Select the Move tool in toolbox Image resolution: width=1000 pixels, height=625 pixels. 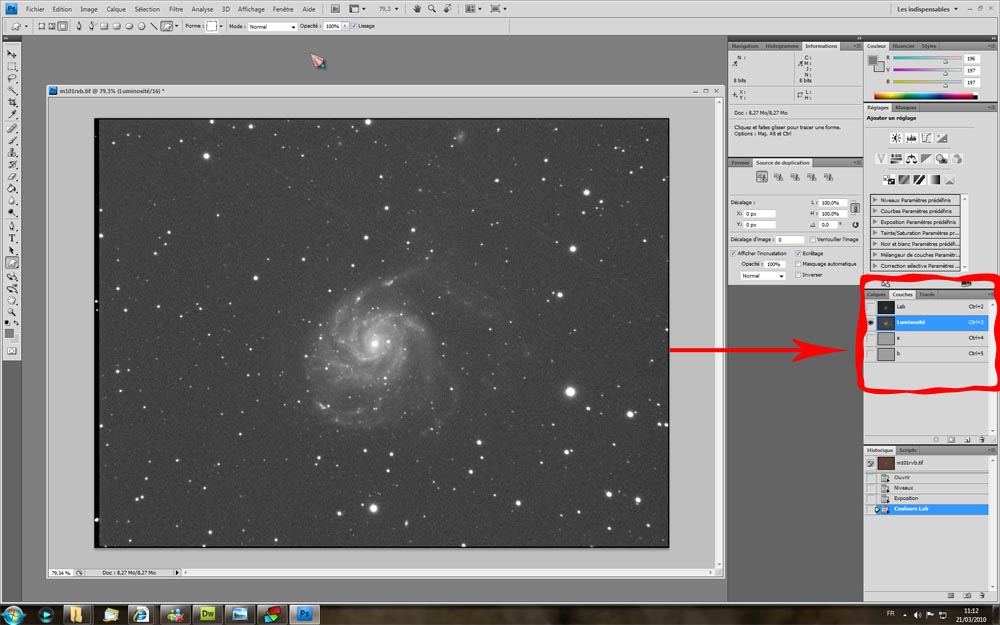(x=12, y=53)
